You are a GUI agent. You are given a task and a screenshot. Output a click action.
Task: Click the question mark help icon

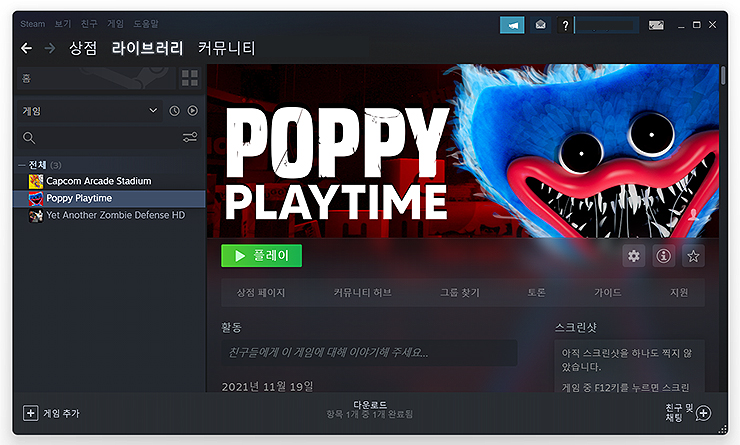point(565,25)
